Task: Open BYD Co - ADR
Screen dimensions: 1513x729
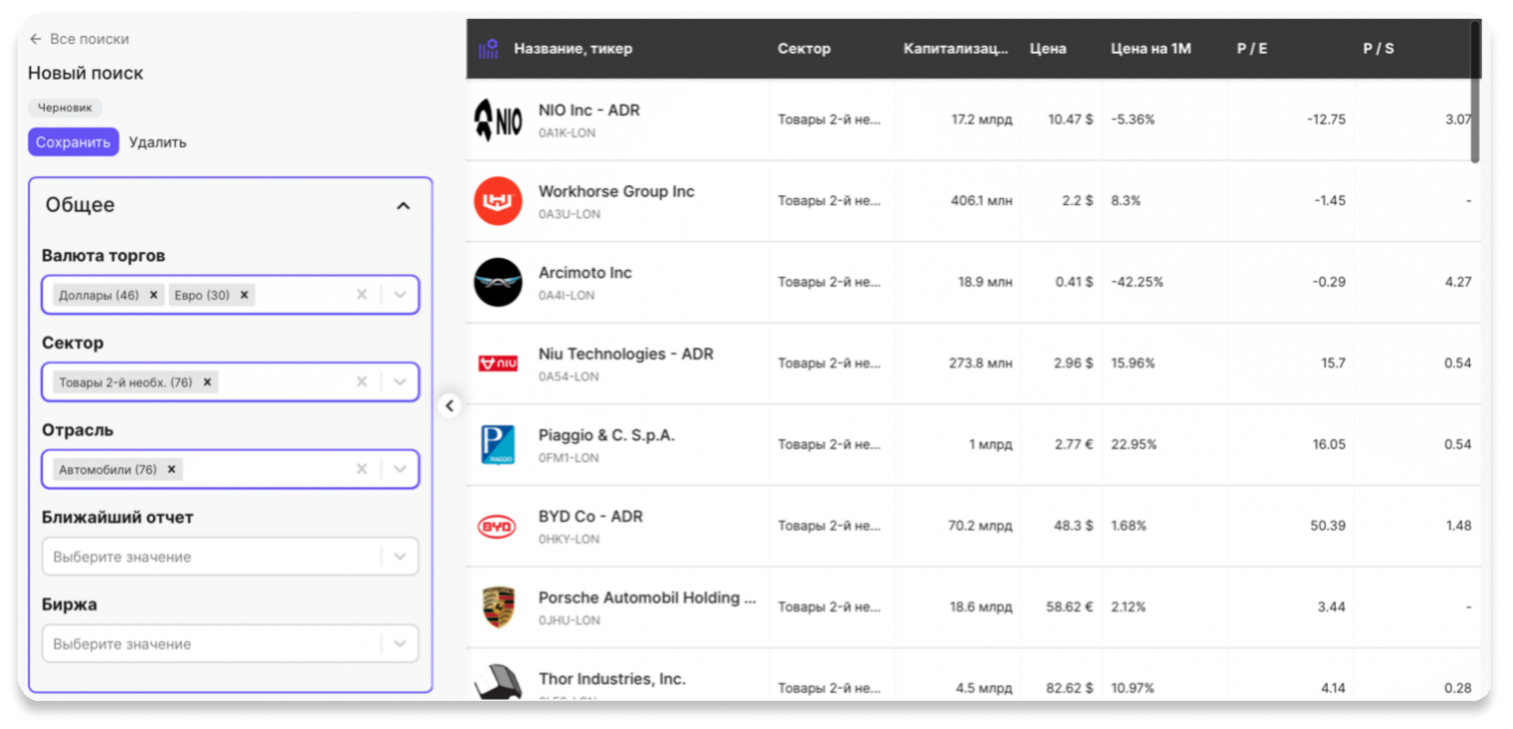Action: (591, 516)
